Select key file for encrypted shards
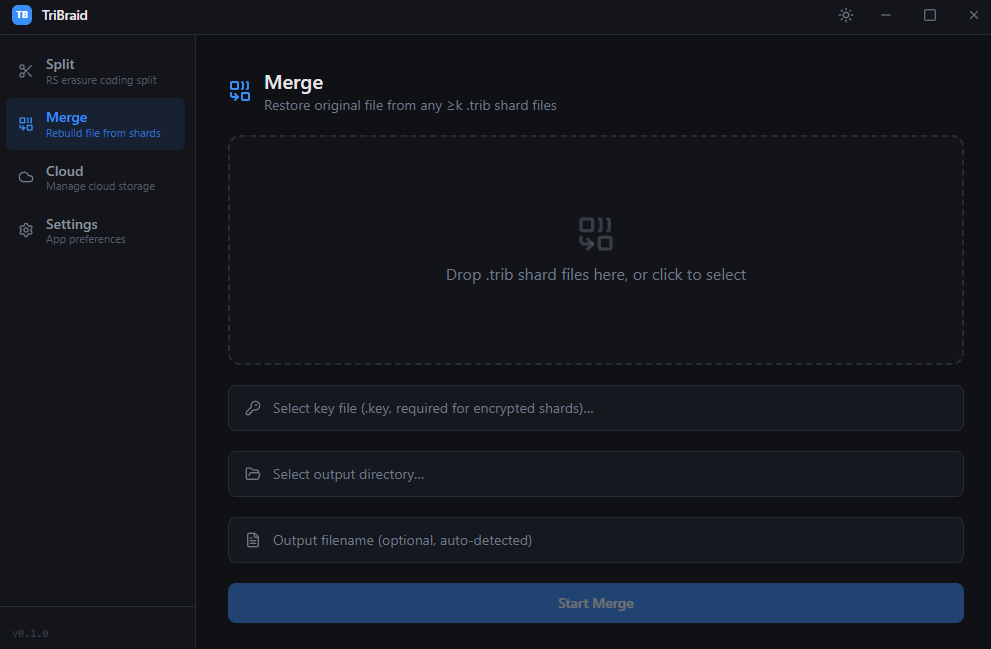 pyautogui.click(x=600, y=408)
